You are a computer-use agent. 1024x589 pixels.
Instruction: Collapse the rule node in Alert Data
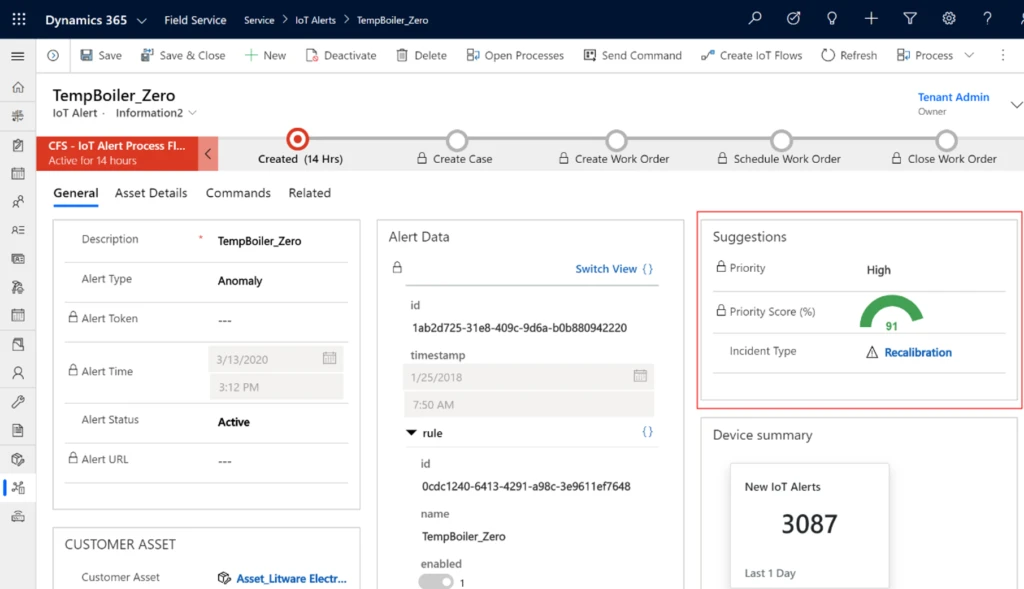[410, 432]
